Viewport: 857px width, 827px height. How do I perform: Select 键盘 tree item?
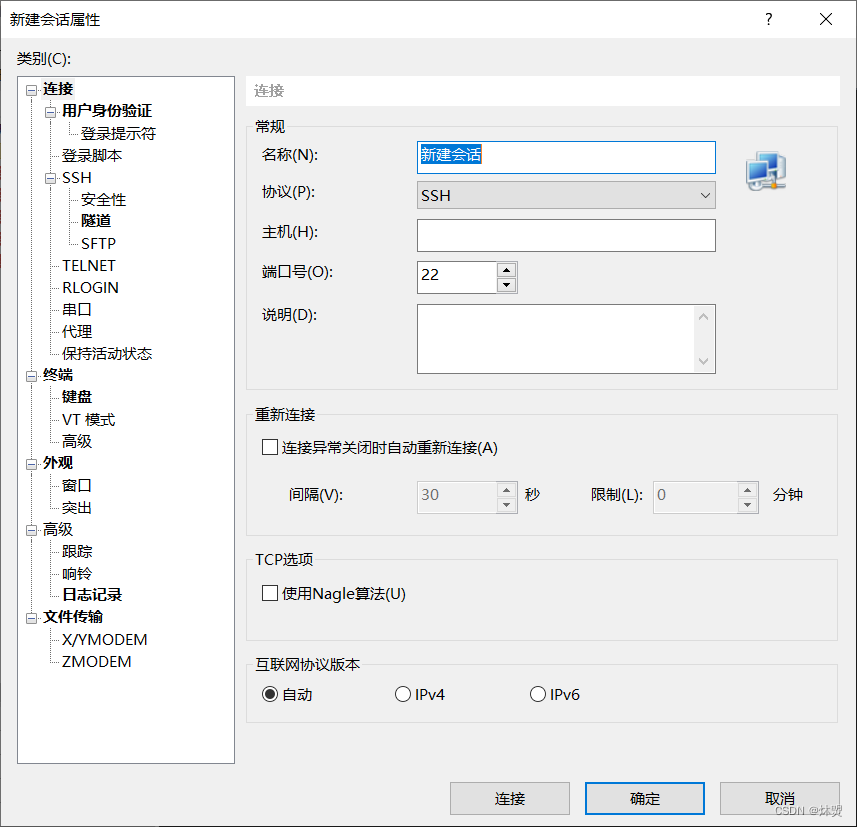(x=77, y=397)
